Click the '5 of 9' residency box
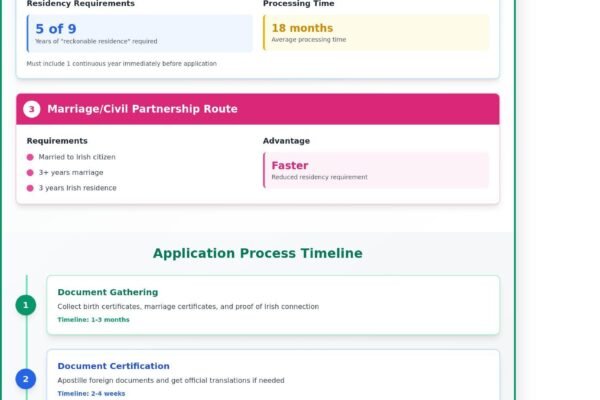600x400 pixels. [x=139, y=33]
